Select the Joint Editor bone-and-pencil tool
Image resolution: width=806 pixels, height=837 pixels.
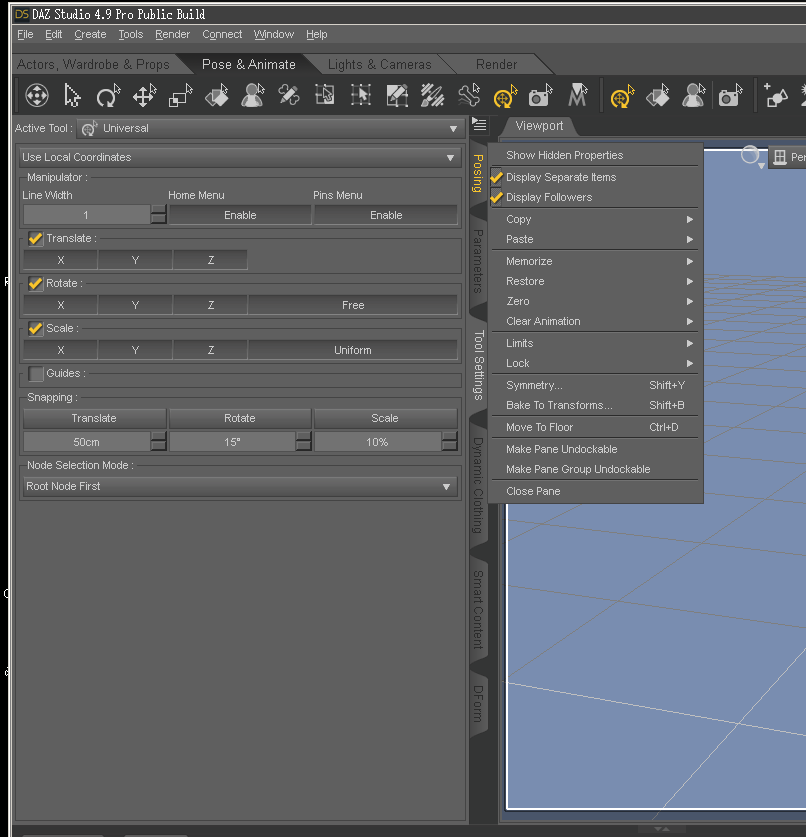coord(289,96)
